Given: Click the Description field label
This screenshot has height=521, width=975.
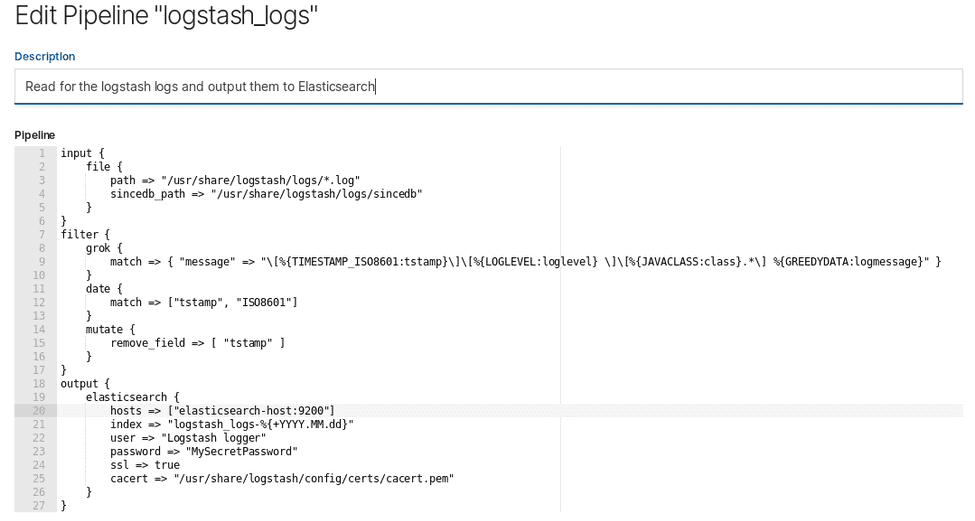Looking at the screenshot, I should (44, 57).
